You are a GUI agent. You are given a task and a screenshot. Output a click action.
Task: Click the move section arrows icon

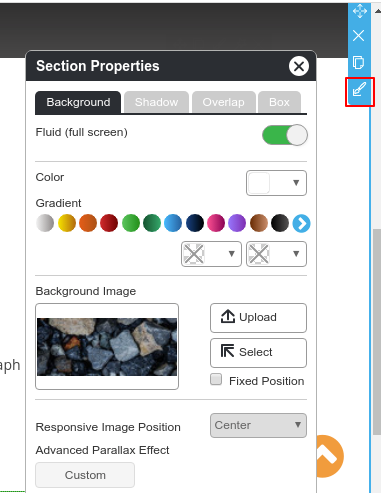pos(359,11)
